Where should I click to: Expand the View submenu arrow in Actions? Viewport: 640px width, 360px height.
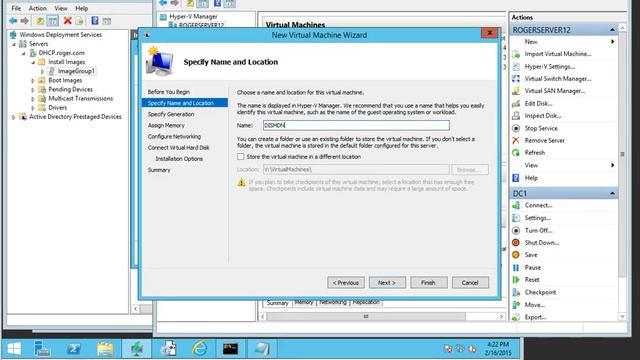(613, 165)
